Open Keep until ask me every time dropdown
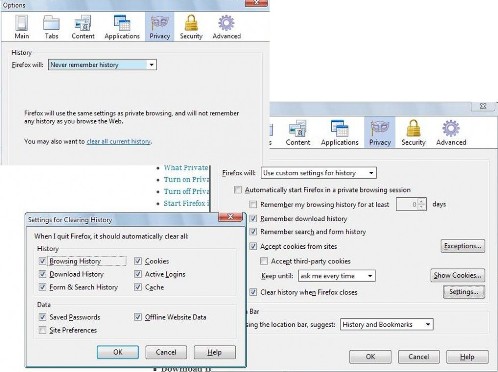This screenshot has width=498, height=372. 337,276
